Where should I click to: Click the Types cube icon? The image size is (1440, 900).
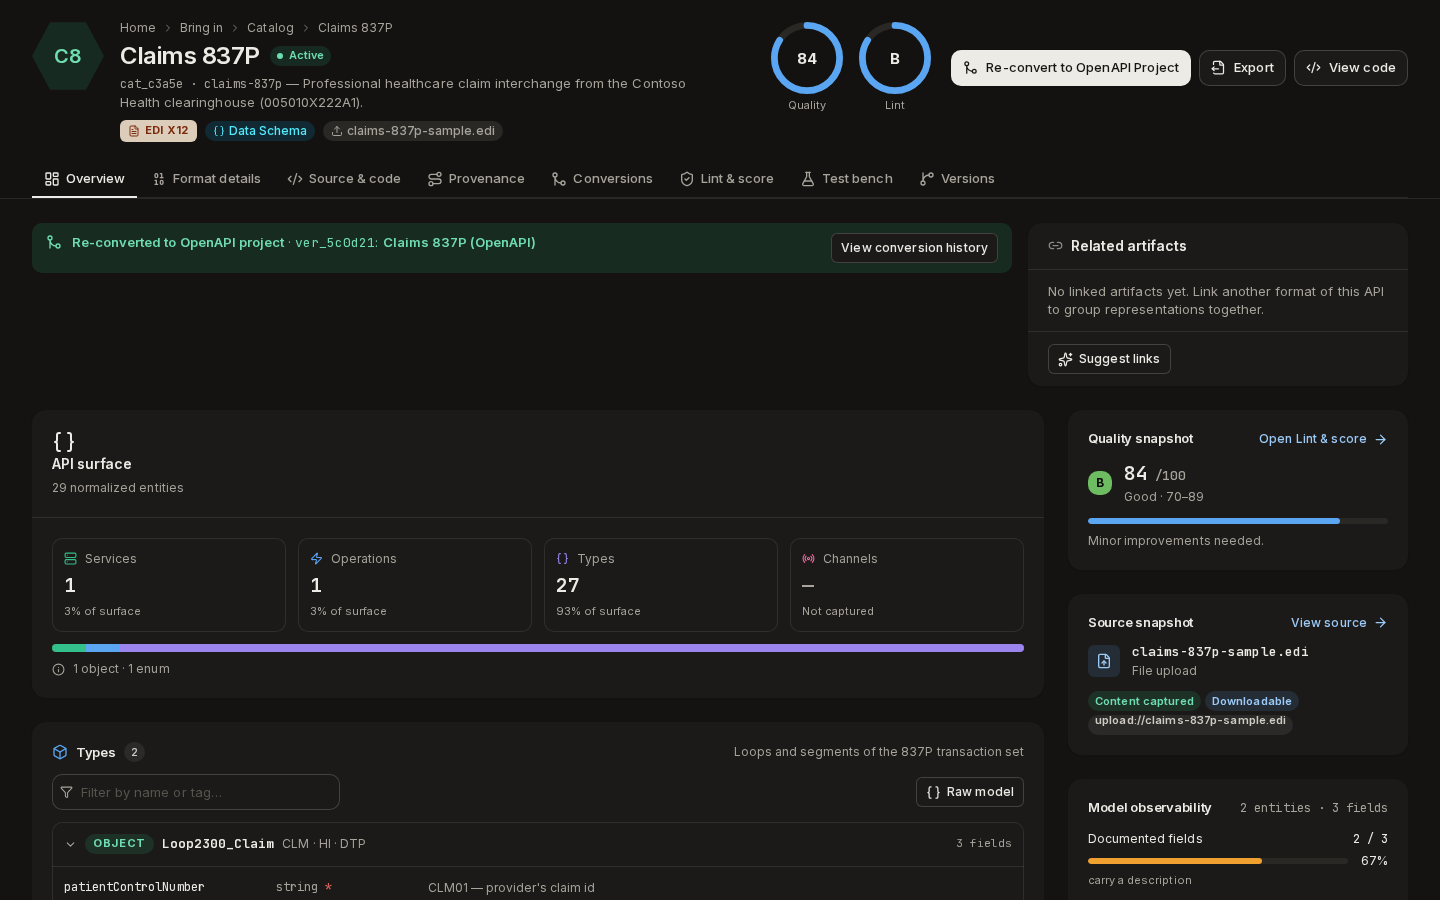pos(60,752)
